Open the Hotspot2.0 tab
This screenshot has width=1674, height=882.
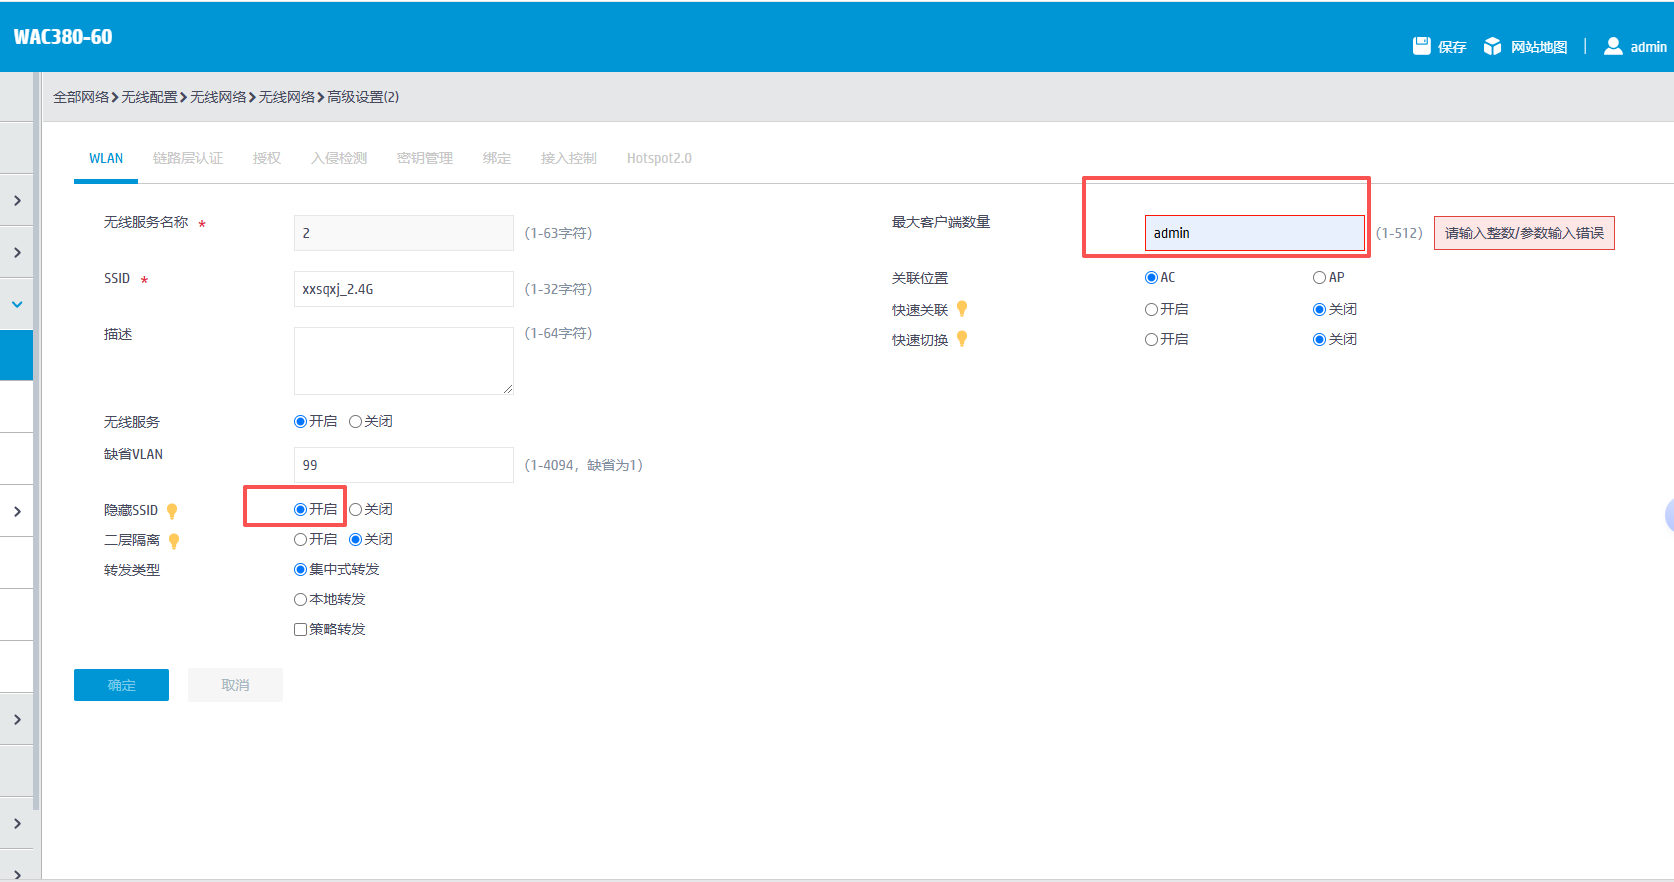(659, 158)
